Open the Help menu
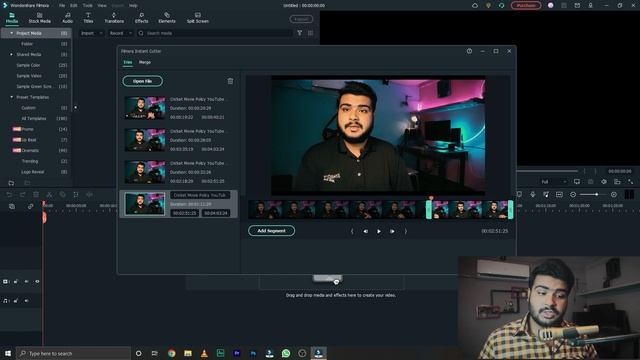640x360 pixels. pyautogui.click(x=133, y=5)
